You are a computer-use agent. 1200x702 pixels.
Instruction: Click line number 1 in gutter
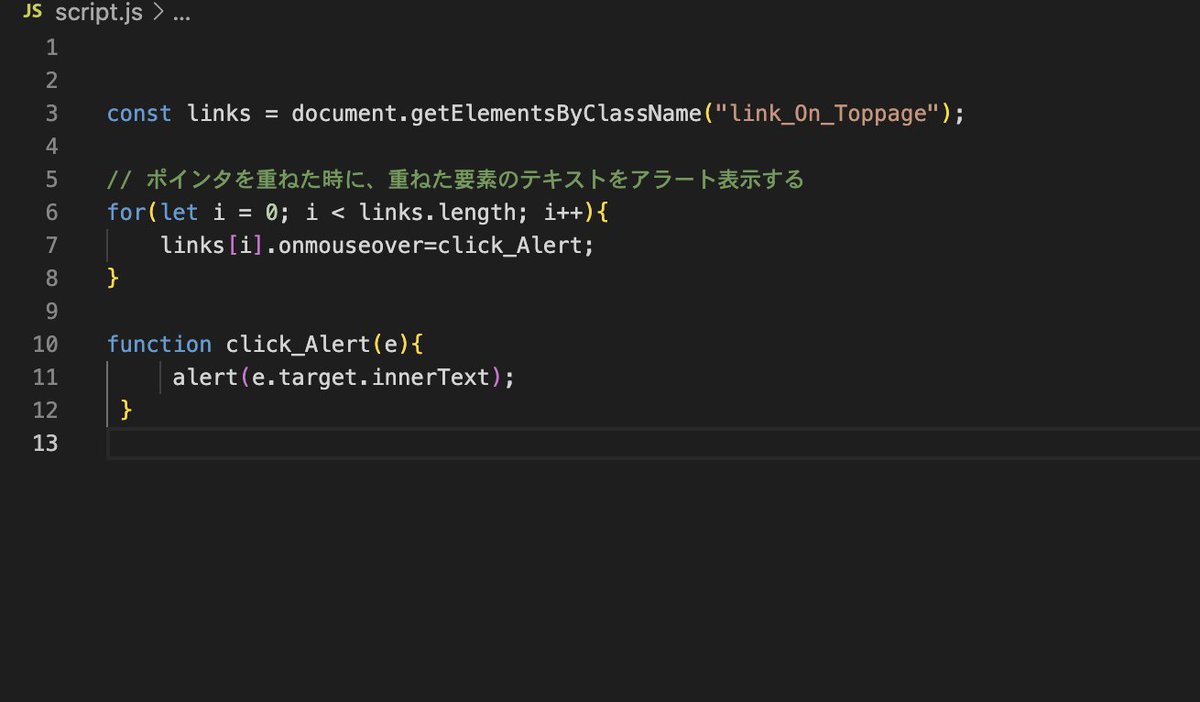(x=51, y=47)
